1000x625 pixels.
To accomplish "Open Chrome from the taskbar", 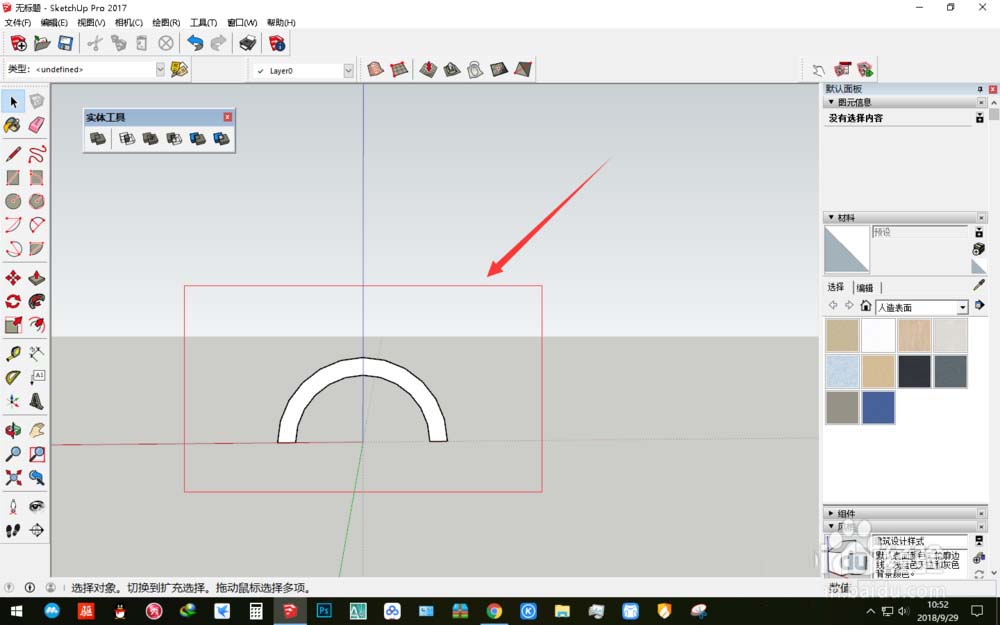I will [494, 612].
